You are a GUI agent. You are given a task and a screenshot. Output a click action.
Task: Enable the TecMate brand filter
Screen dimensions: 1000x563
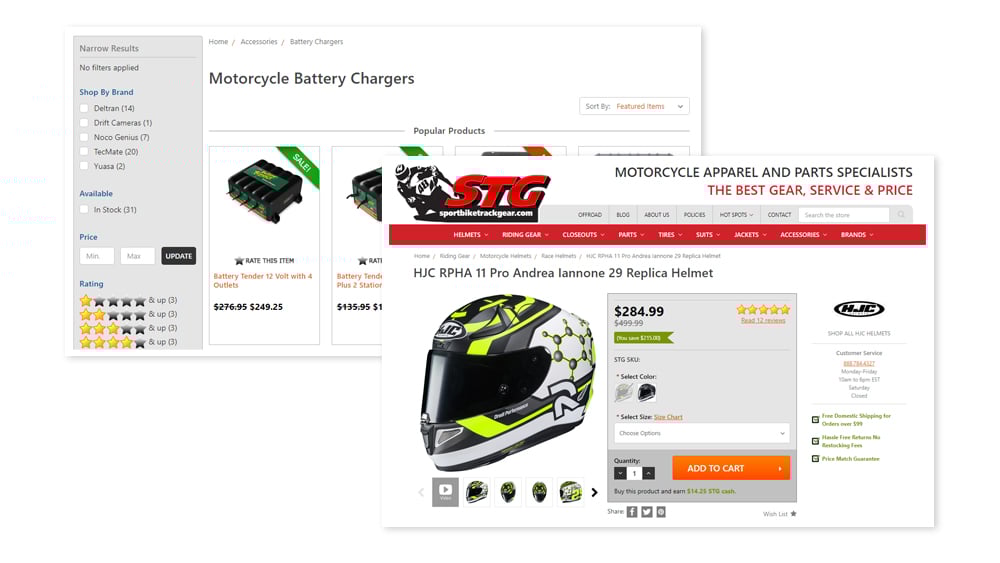point(84,152)
